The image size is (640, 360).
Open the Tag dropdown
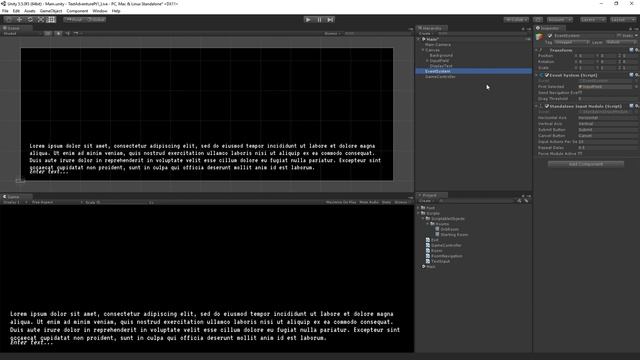tap(571, 42)
